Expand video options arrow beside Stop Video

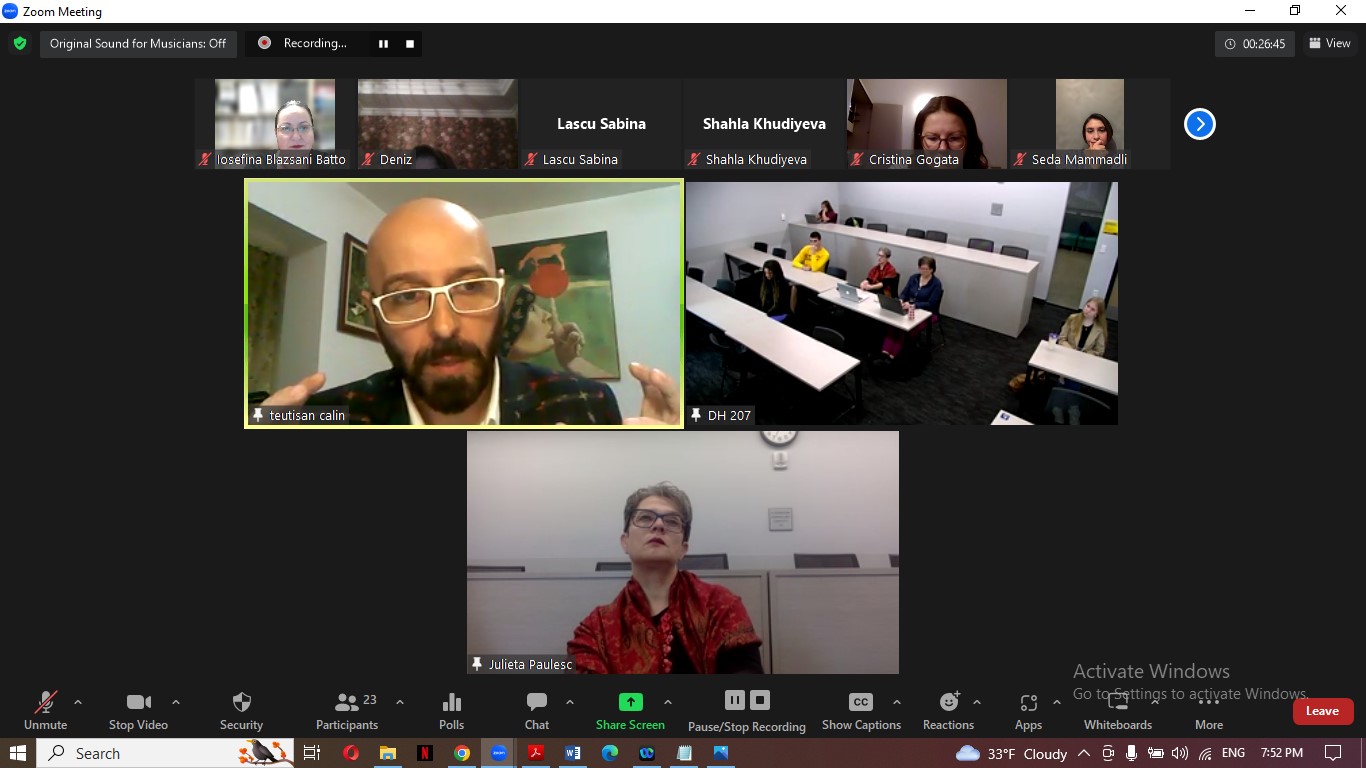(x=176, y=702)
